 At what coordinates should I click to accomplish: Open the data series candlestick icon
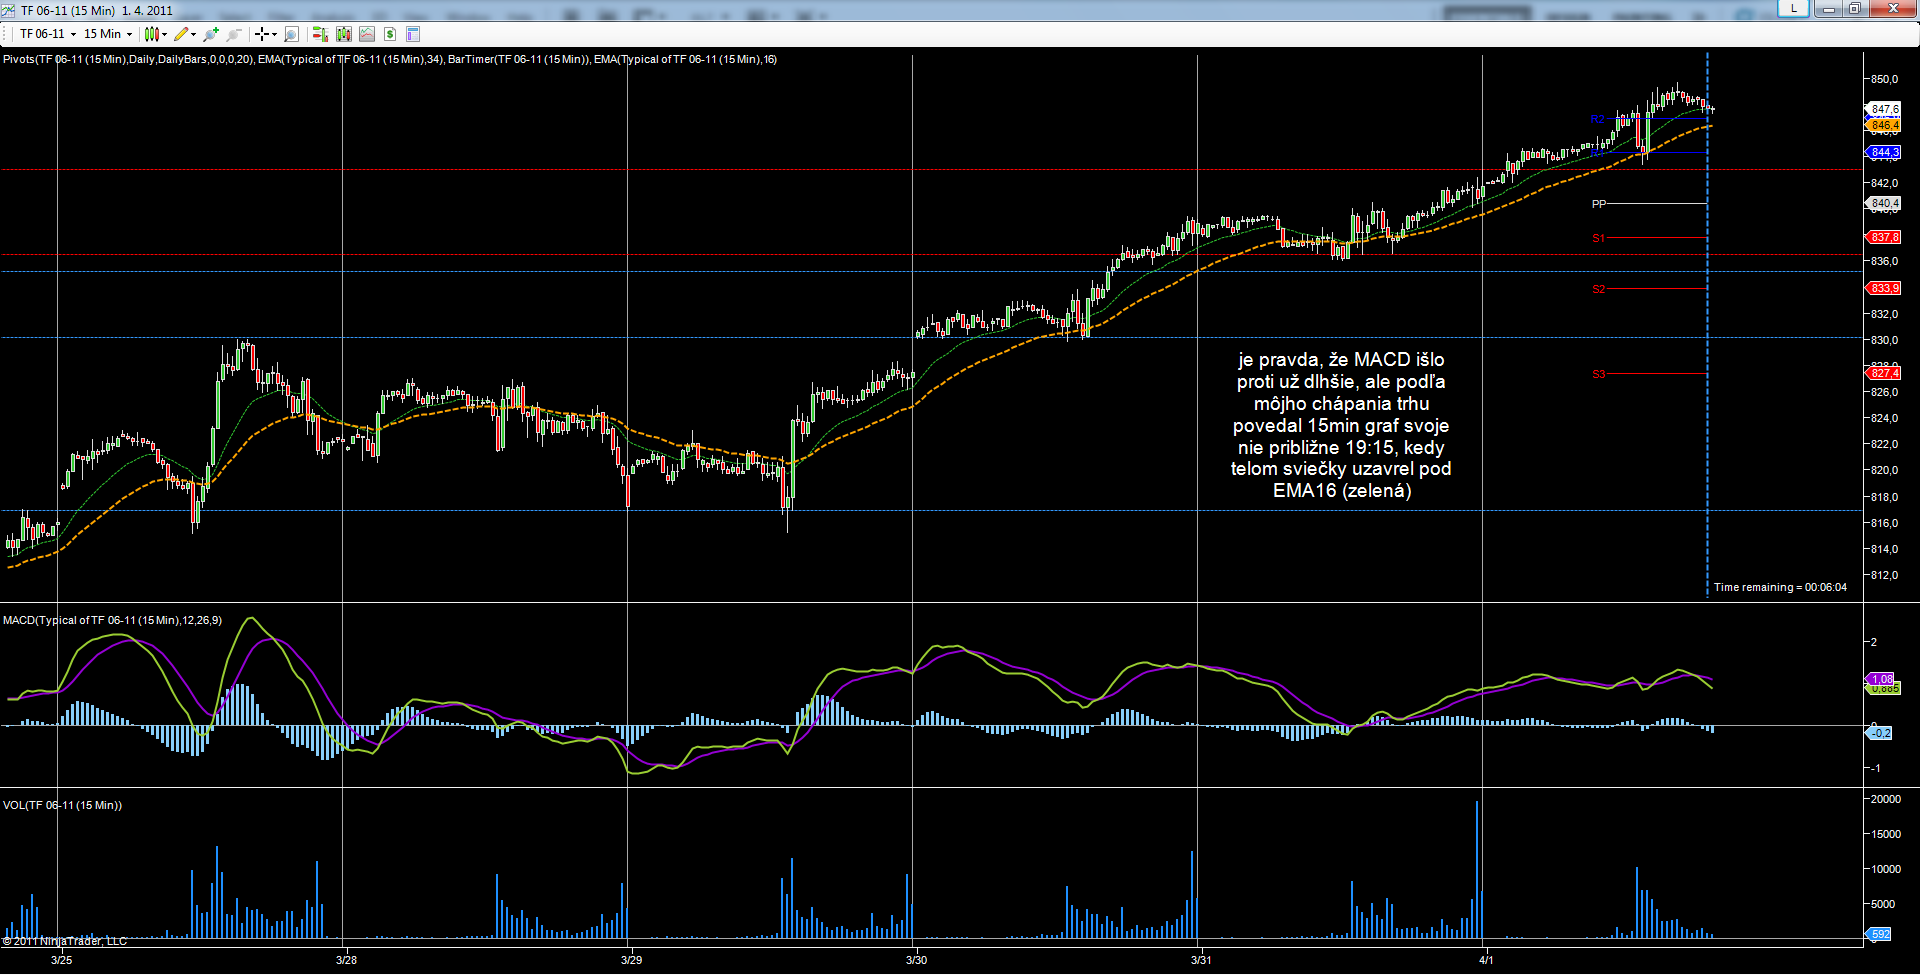344,34
